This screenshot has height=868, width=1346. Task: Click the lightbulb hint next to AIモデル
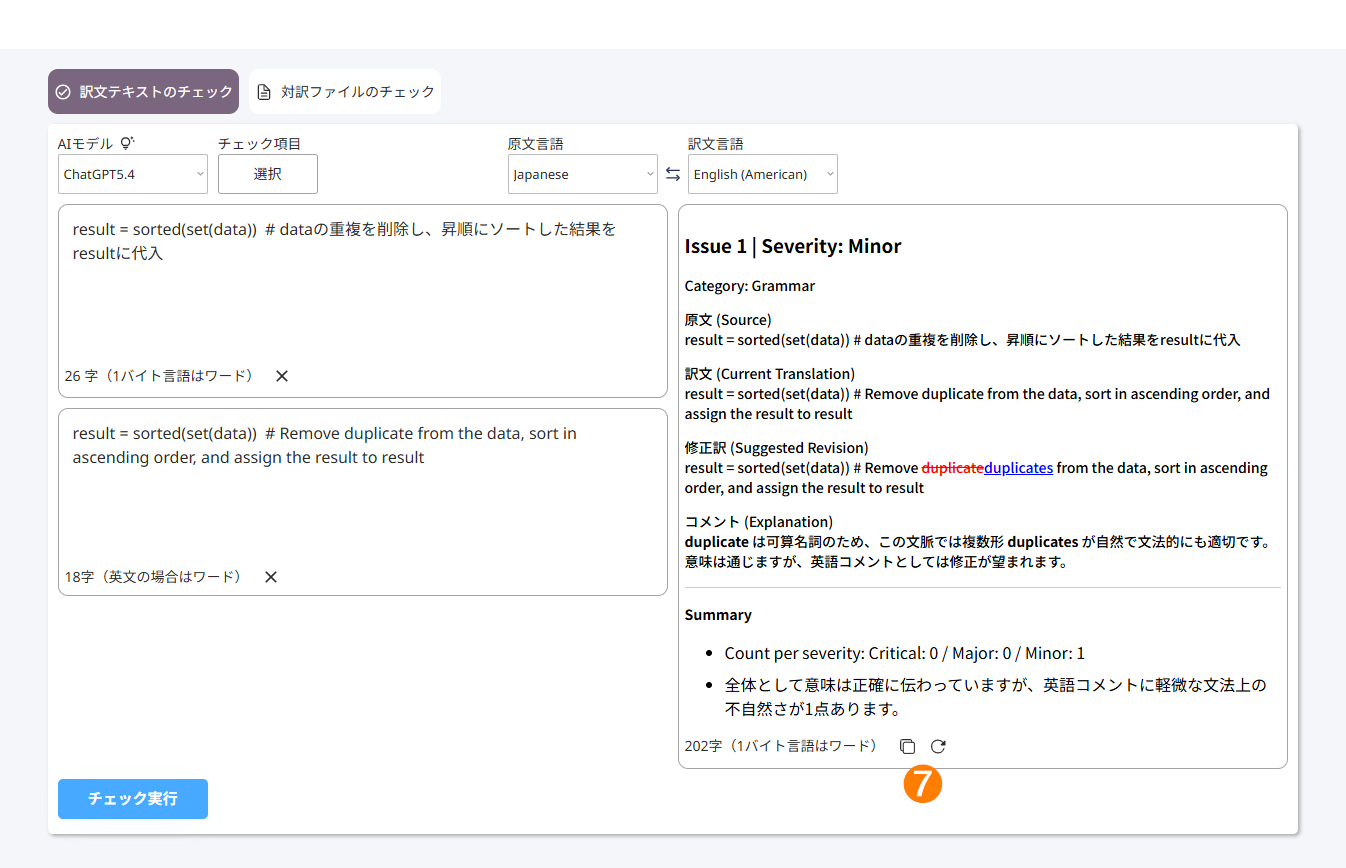[127, 143]
